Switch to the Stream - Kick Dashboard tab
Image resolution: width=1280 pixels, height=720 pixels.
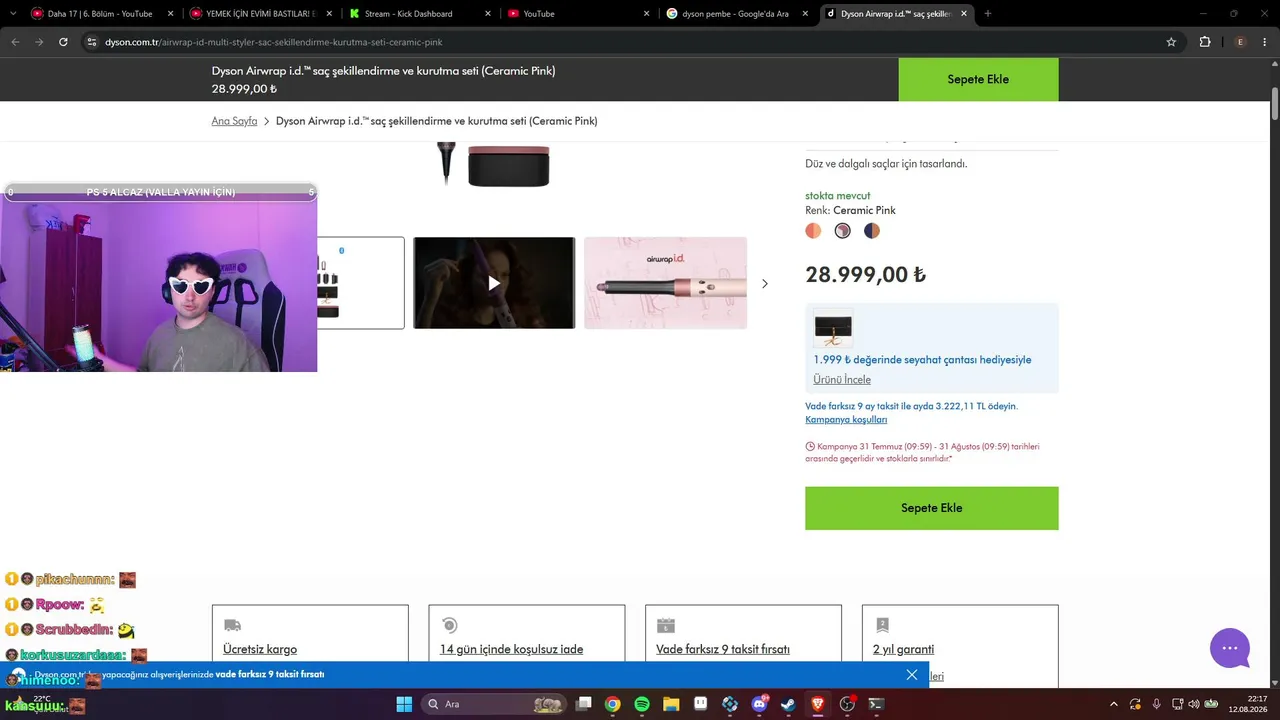click(419, 14)
